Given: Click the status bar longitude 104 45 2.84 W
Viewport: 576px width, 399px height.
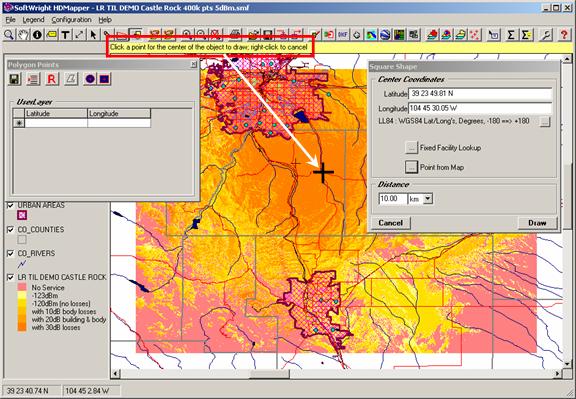Looking at the screenshot, I should 87,391.
